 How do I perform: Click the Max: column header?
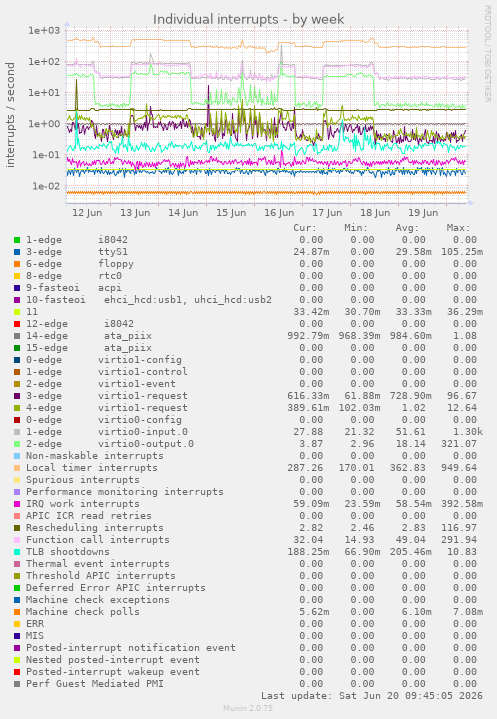click(458, 228)
